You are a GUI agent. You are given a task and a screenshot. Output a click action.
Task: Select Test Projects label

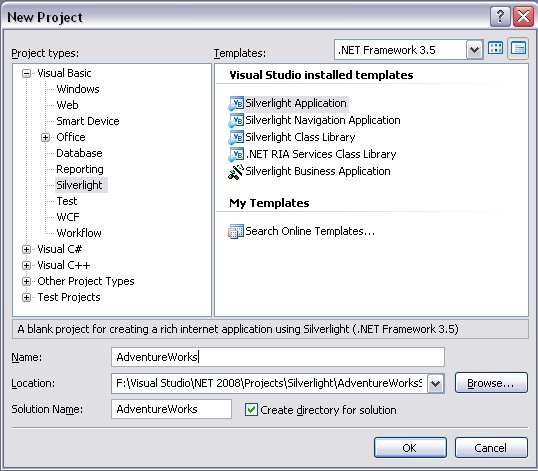69,297
